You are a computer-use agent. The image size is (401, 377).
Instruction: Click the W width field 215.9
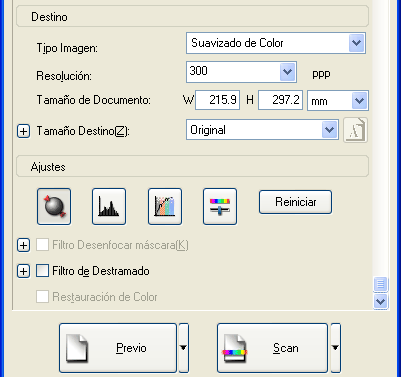(x=217, y=100)
